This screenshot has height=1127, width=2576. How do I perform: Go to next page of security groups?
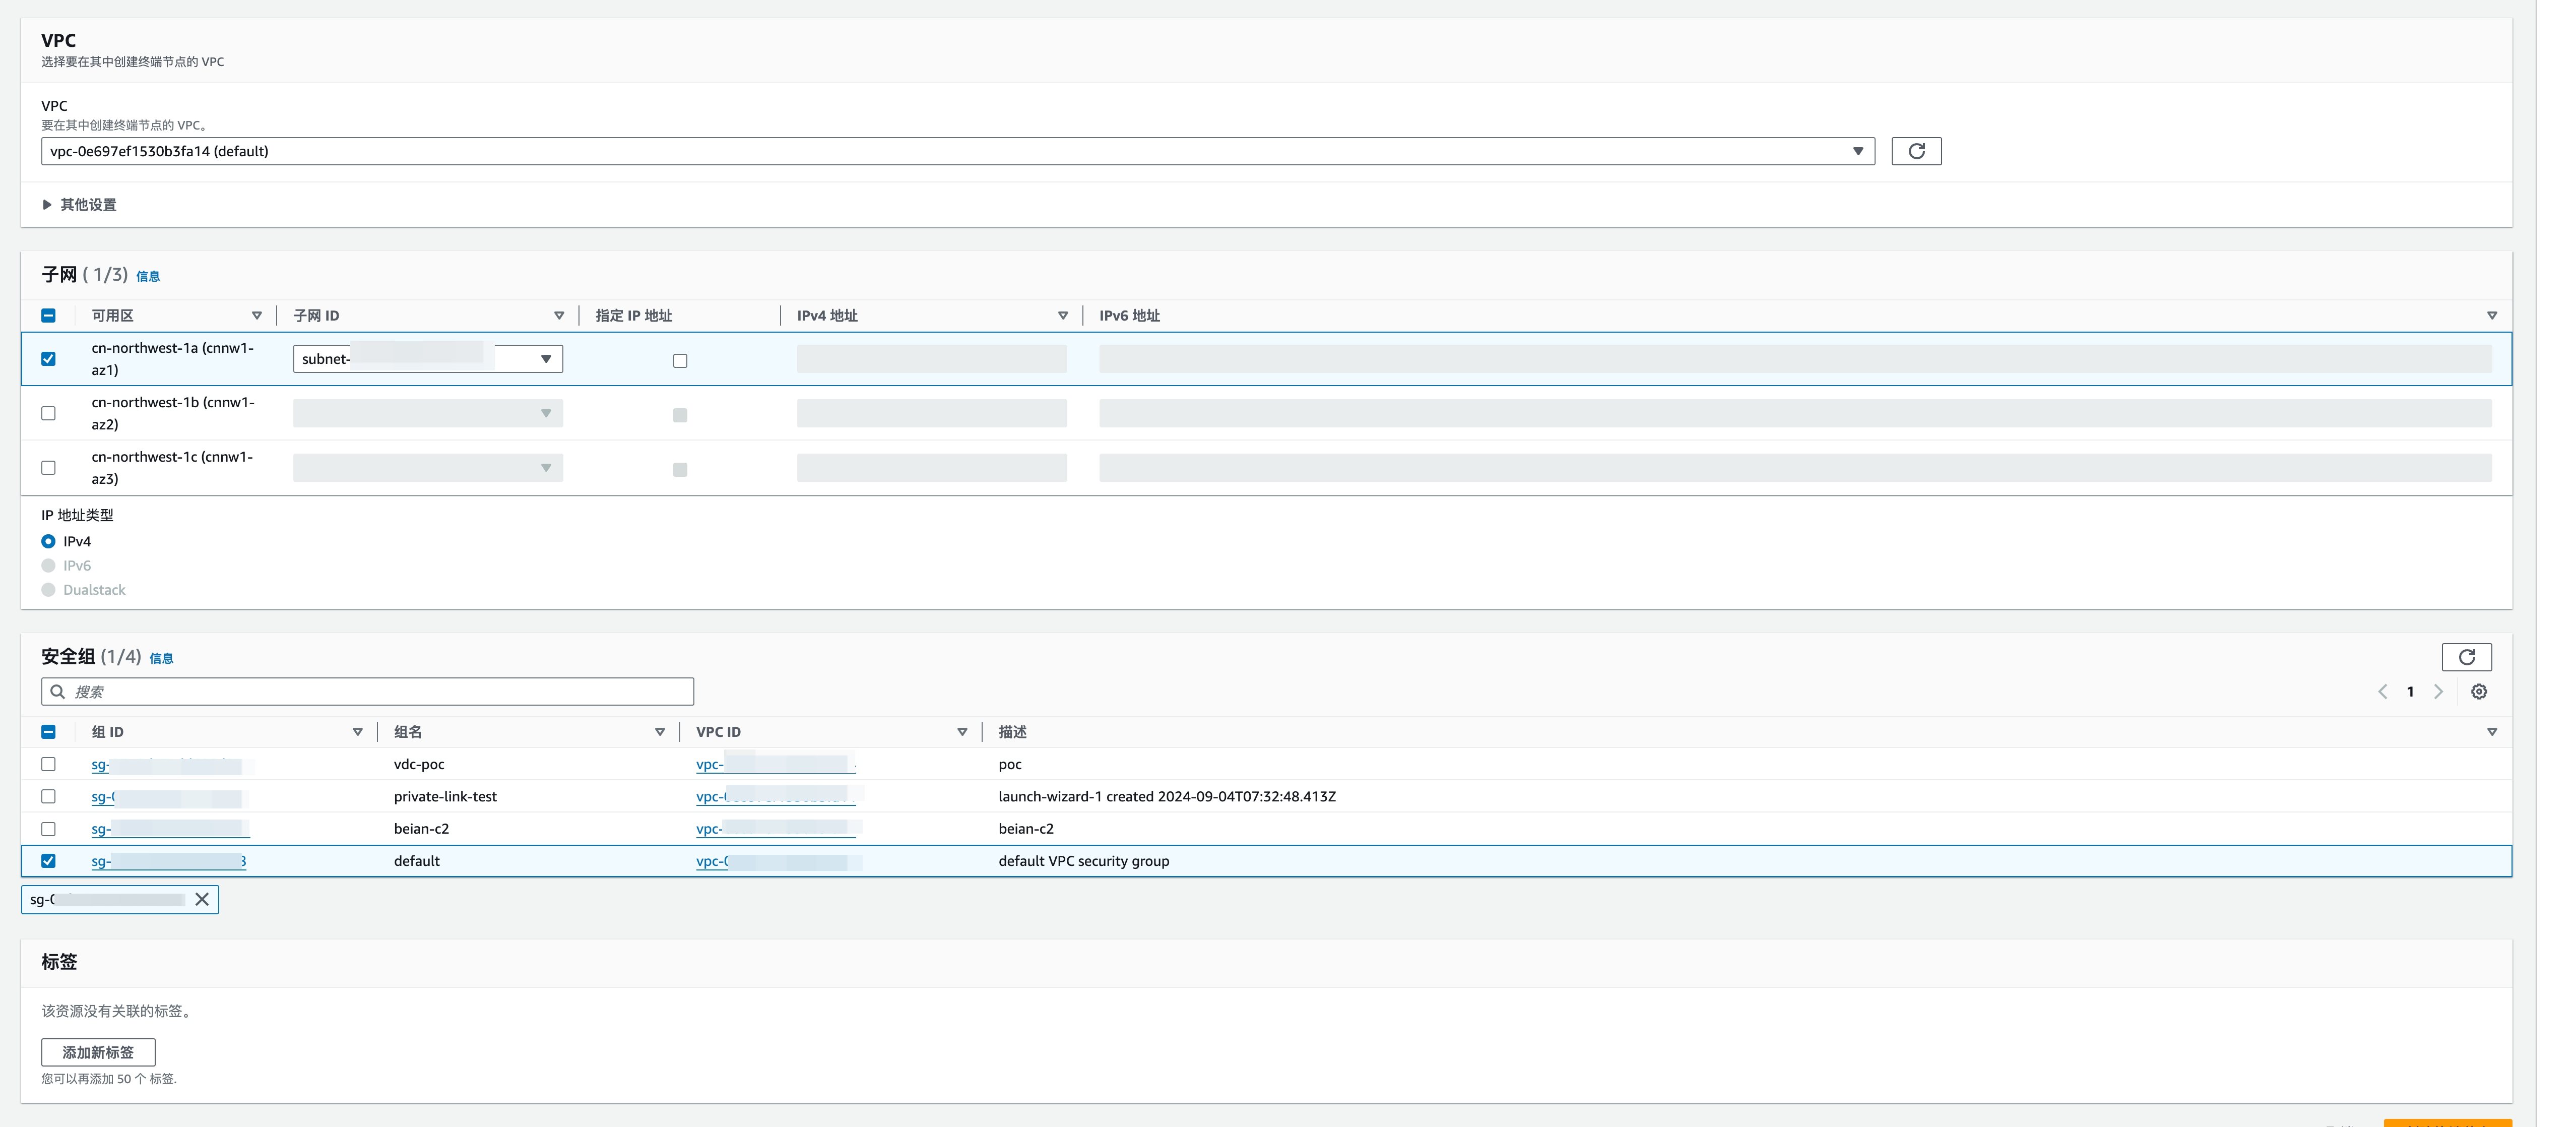point(2438,692)
